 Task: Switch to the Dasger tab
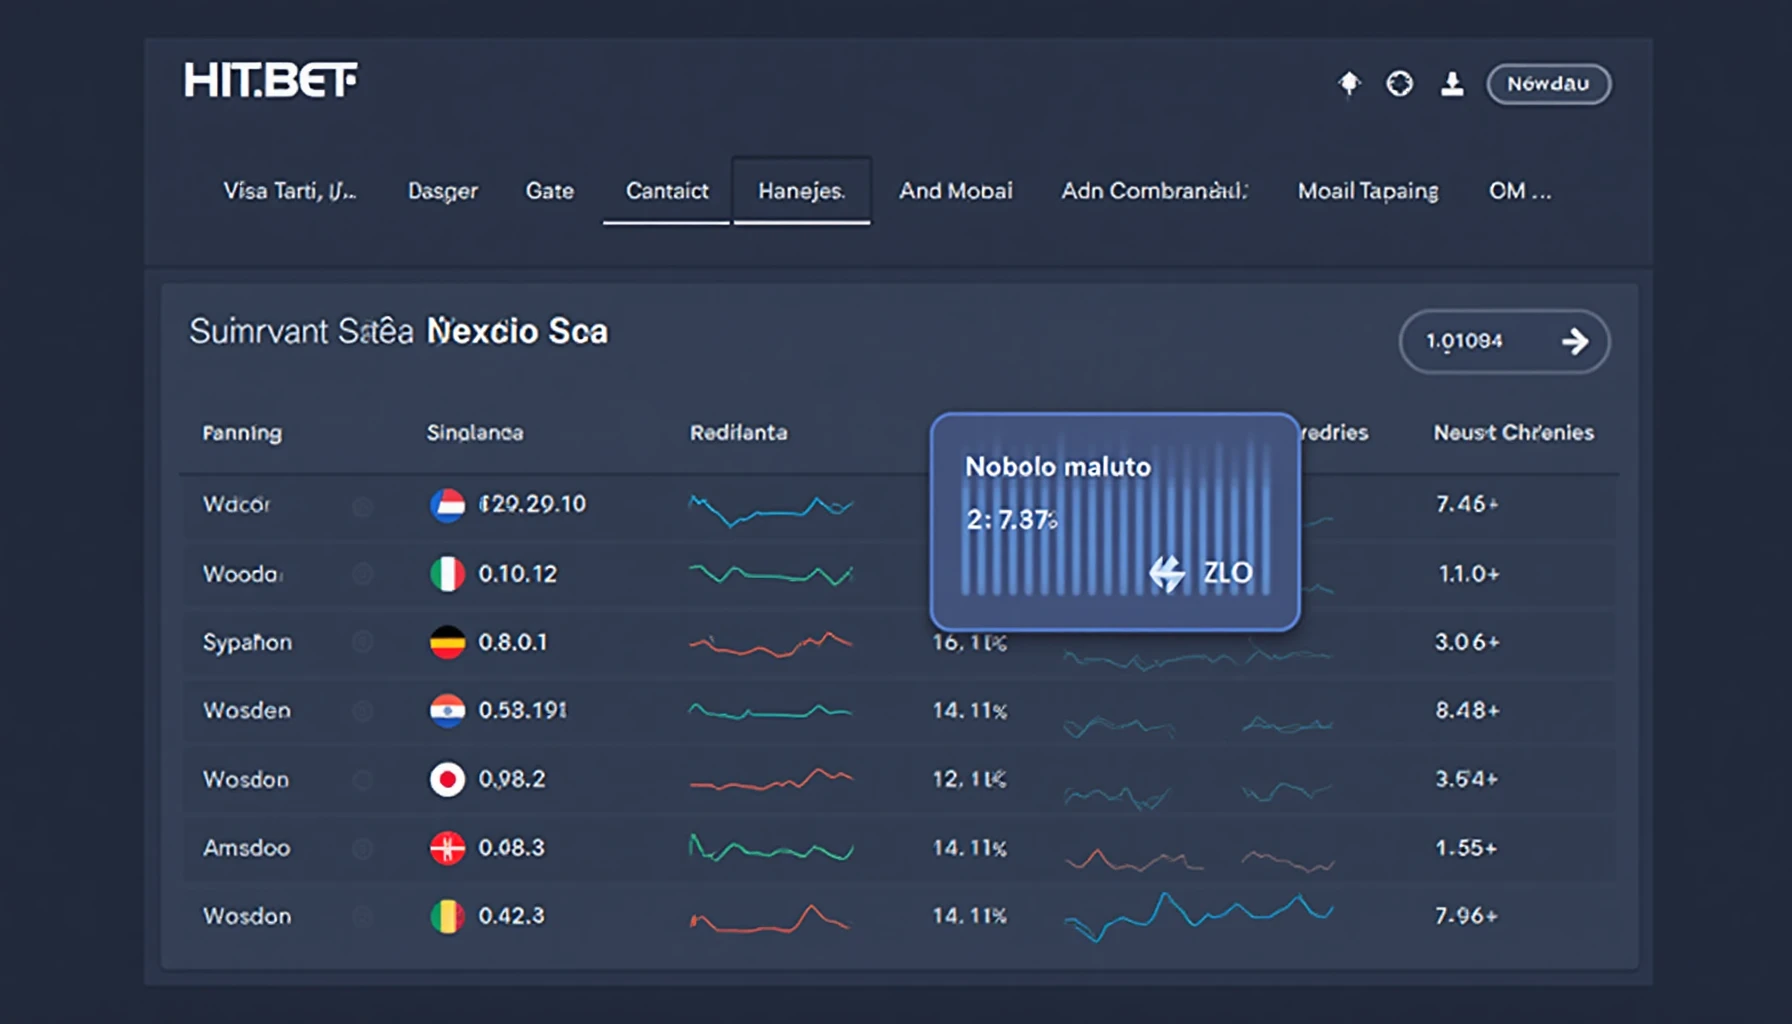tap(443, 191)
